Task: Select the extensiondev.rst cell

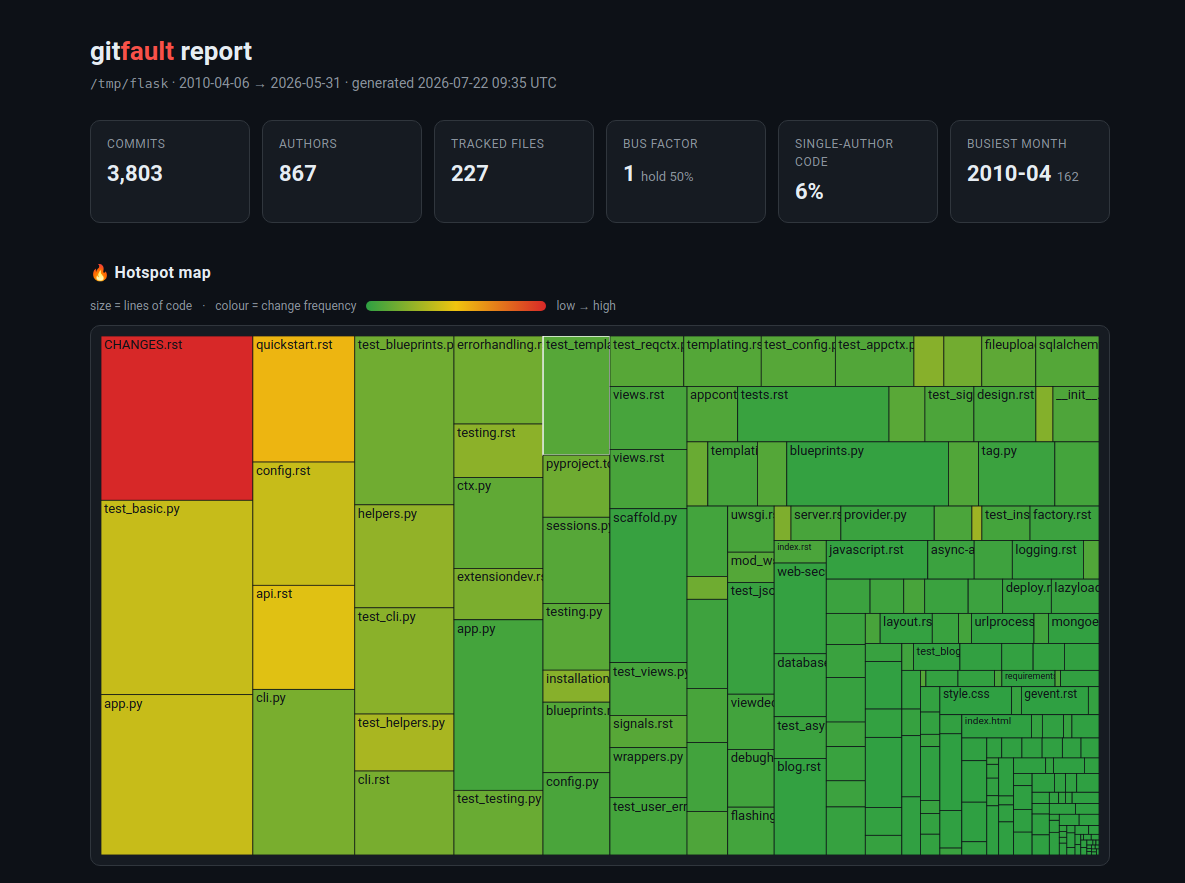Action: (x=499, y=594)
